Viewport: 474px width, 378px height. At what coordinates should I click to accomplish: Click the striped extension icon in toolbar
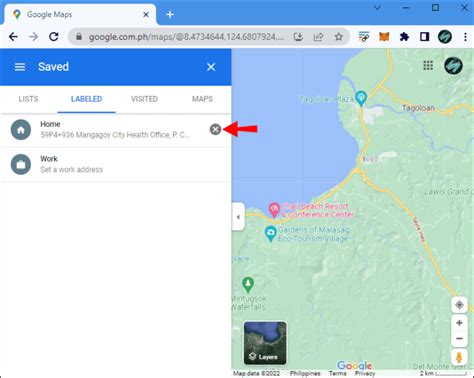364,37
